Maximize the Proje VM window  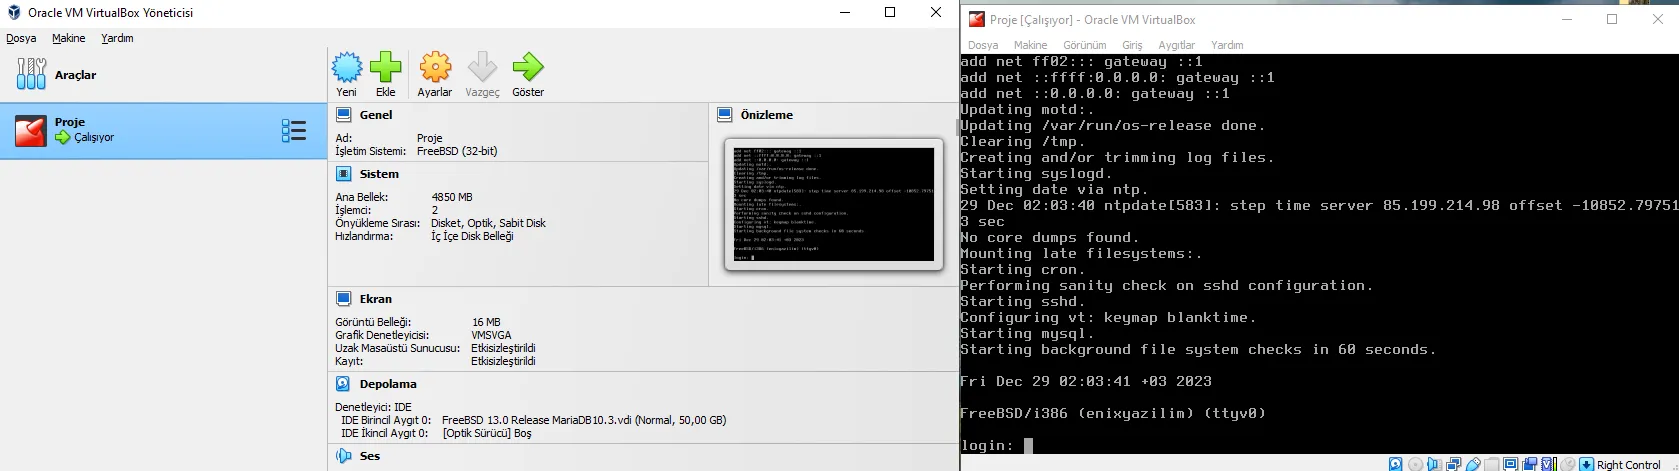click(x=1612, y=19)
